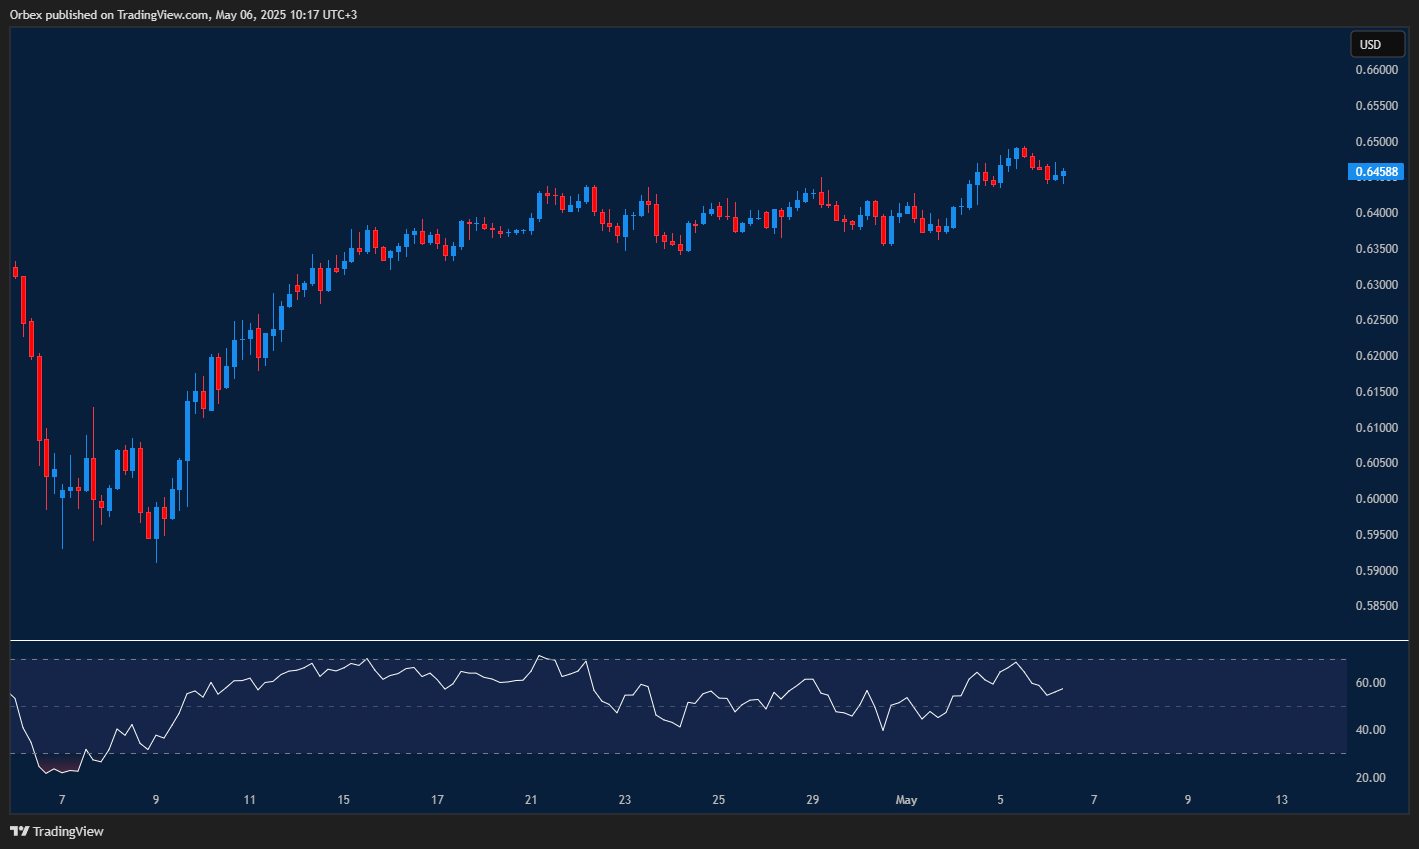Select the 0.66000 price axis label
This screenshot has width=1419, height=849.
[1376, 70]
